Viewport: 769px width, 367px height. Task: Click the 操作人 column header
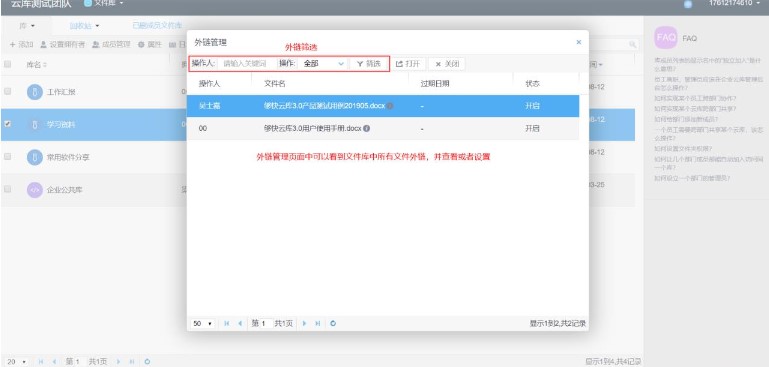click(x=209, y=84)
